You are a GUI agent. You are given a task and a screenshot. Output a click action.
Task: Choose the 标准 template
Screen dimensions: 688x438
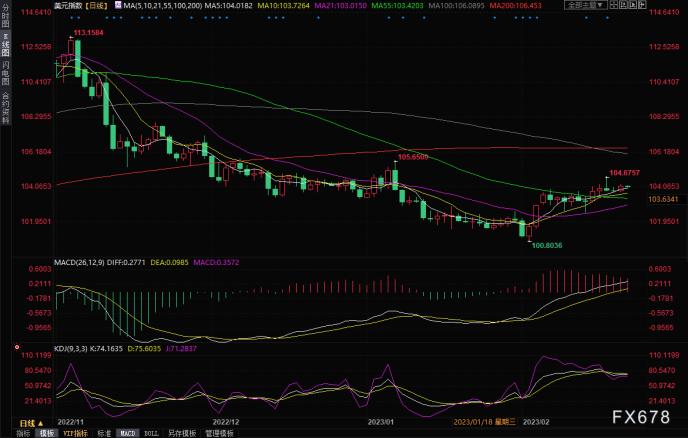click(x=104, y=433)
